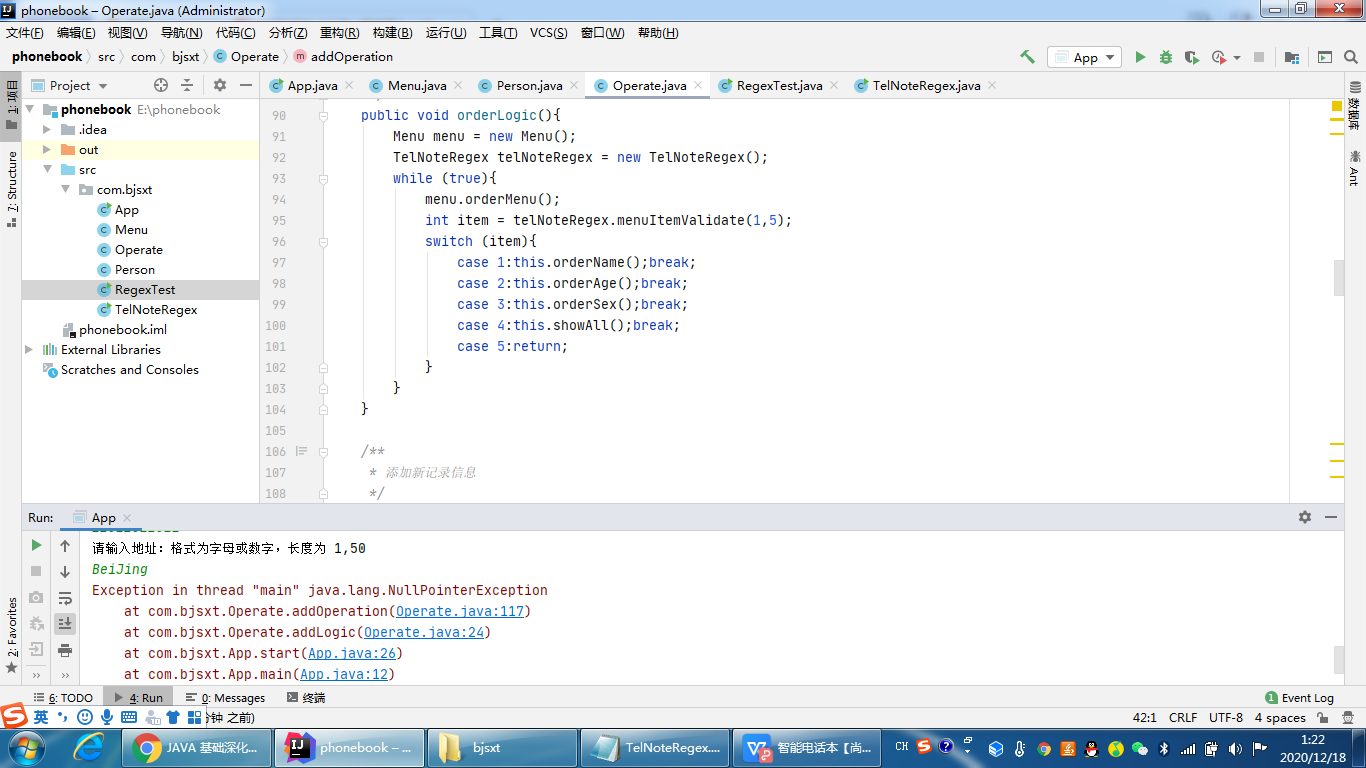Launch Internet Explorer from taskbar
1366x768 pixels.
click(88, 747)
